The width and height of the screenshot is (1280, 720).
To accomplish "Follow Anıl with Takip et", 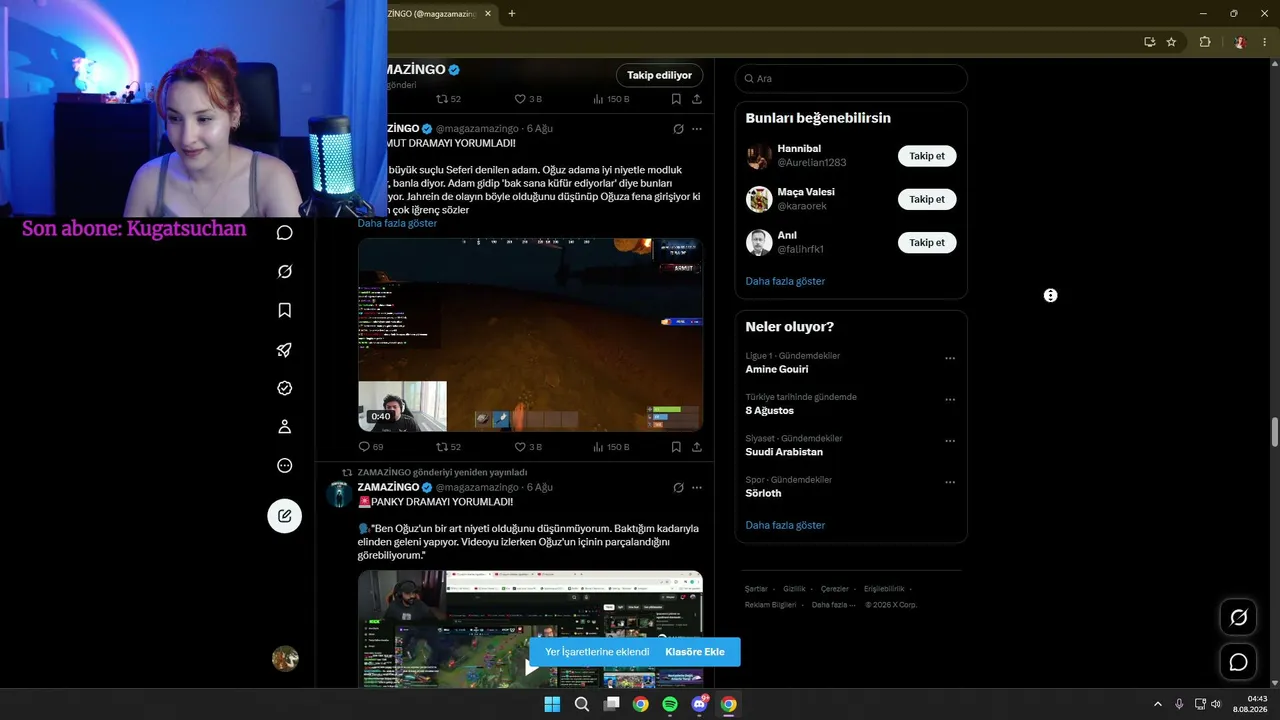I will [927, 242].
